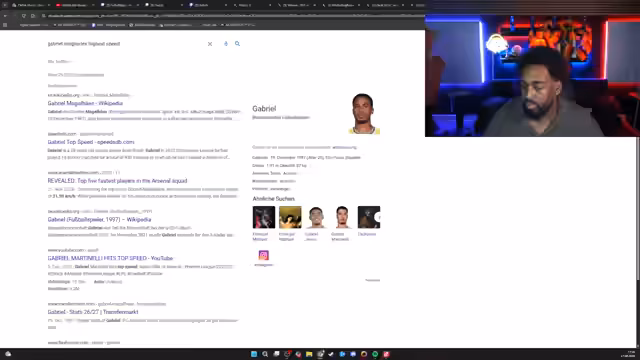640x360 pixels.
Task: Open Gabriel Top Speed speedsdb.com result
Action: tap(91, 142)
